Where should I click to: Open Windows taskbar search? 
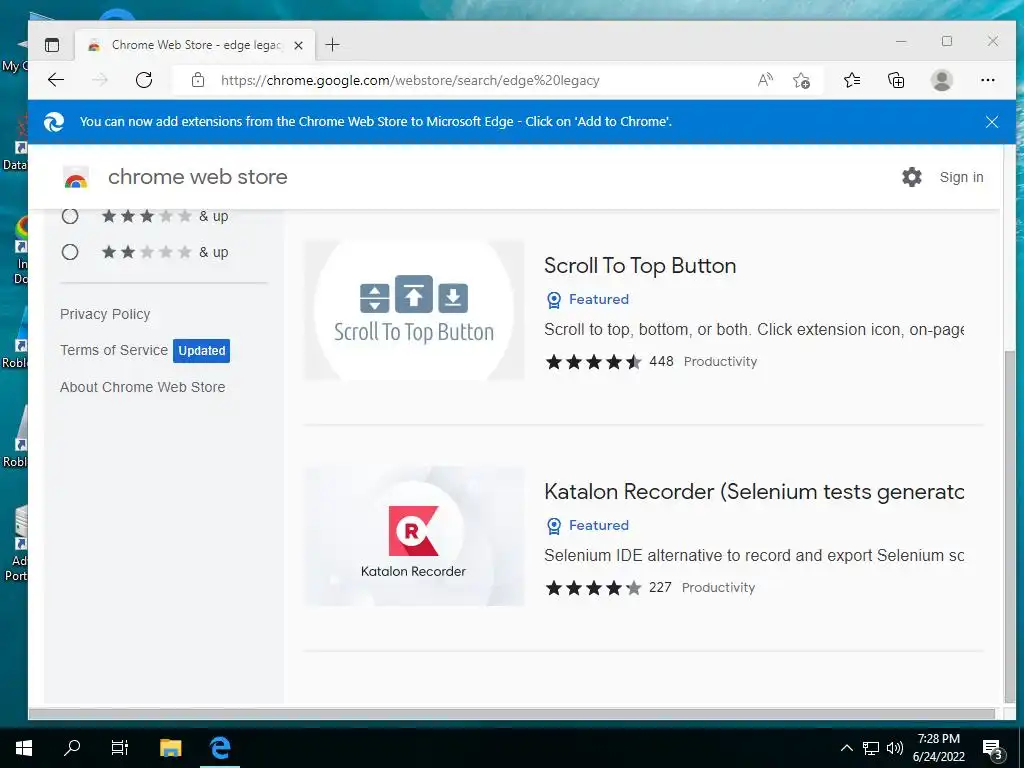[x=72, y=748]
